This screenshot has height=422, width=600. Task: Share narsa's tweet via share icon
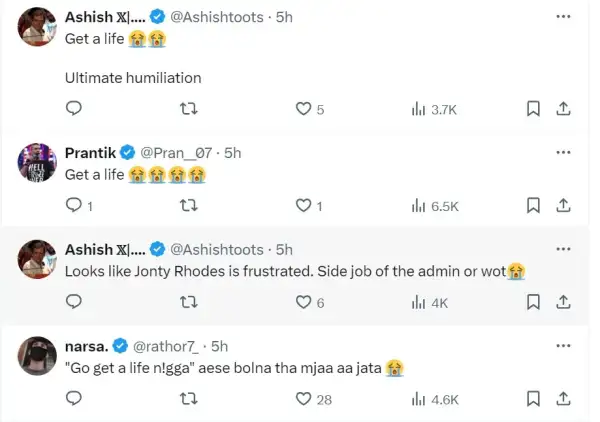563,399
